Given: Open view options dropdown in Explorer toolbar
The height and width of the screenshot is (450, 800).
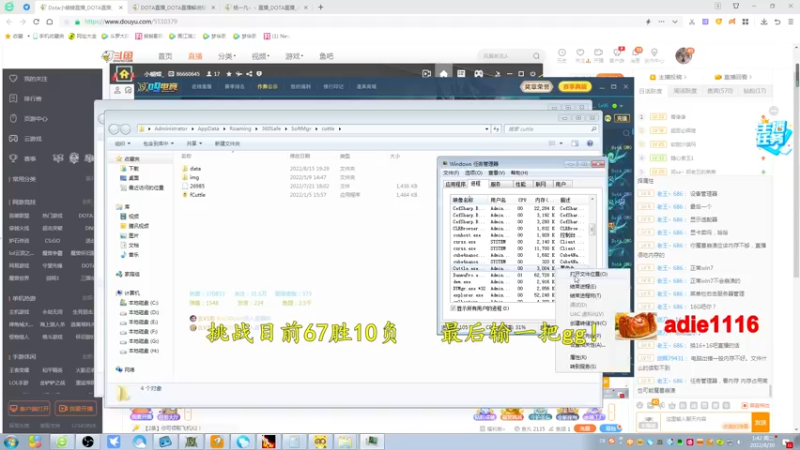Looking at the screenshot, I should 561,143.
